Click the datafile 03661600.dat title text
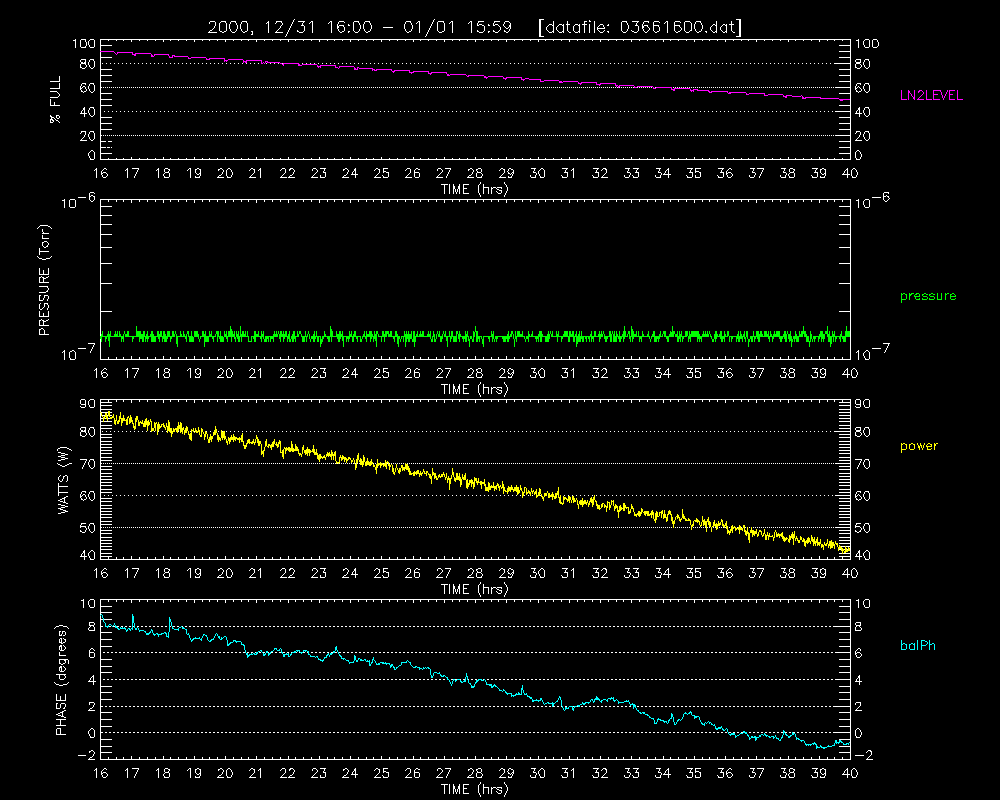This screenshot has width=1000, height=800. tap(640, 27)
